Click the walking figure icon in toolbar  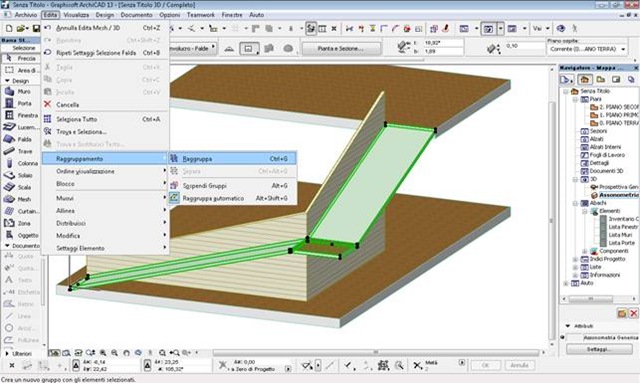pos(575,28)
